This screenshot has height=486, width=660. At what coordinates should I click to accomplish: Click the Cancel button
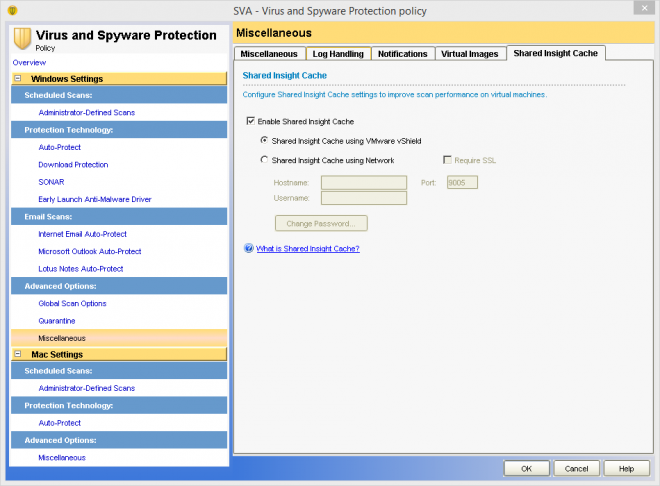577,468
